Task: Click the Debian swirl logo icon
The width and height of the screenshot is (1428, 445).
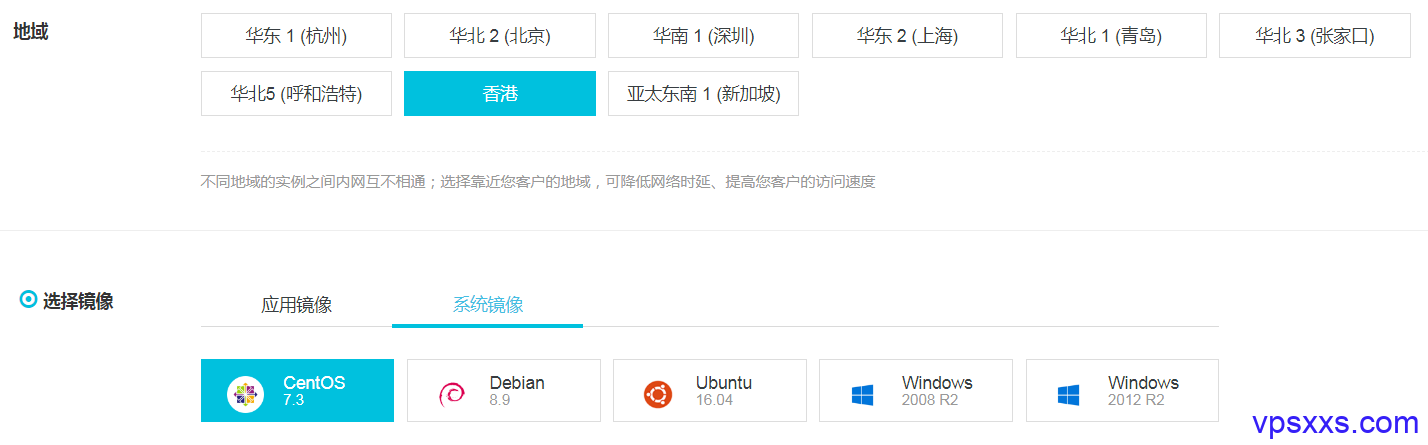Action: point(452,394)
